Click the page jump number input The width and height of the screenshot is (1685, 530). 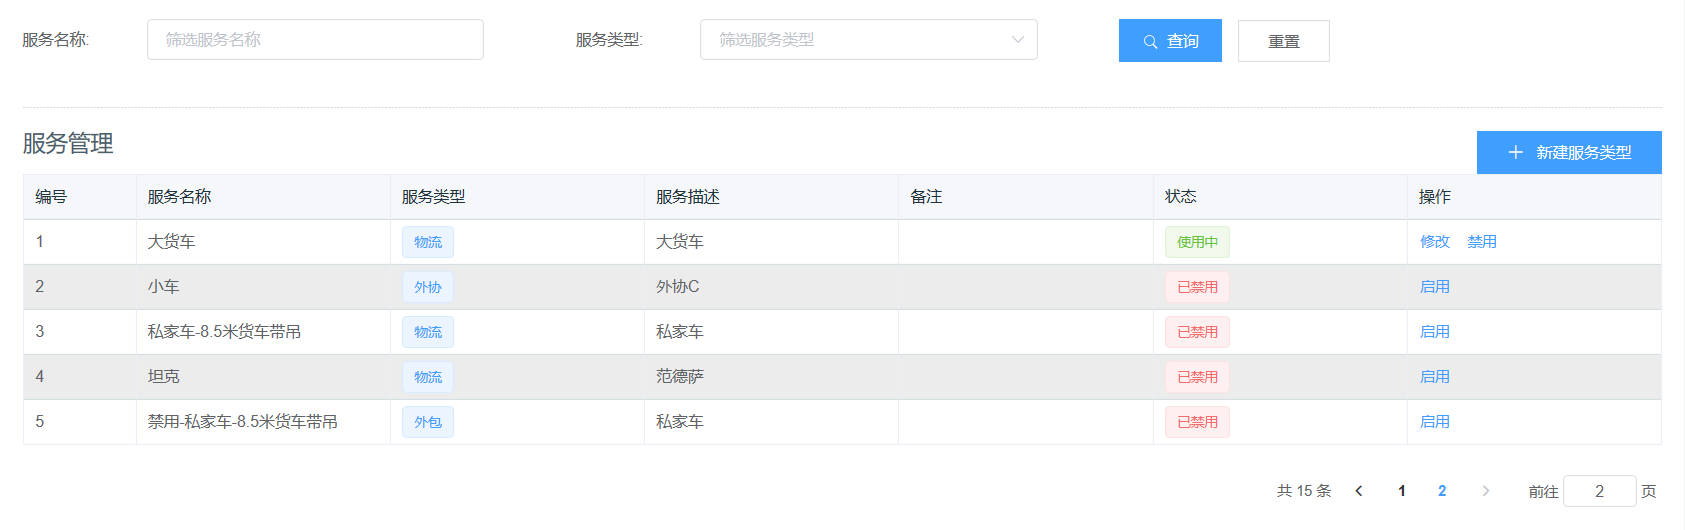pyautogui.click(x=1598, y=491)
